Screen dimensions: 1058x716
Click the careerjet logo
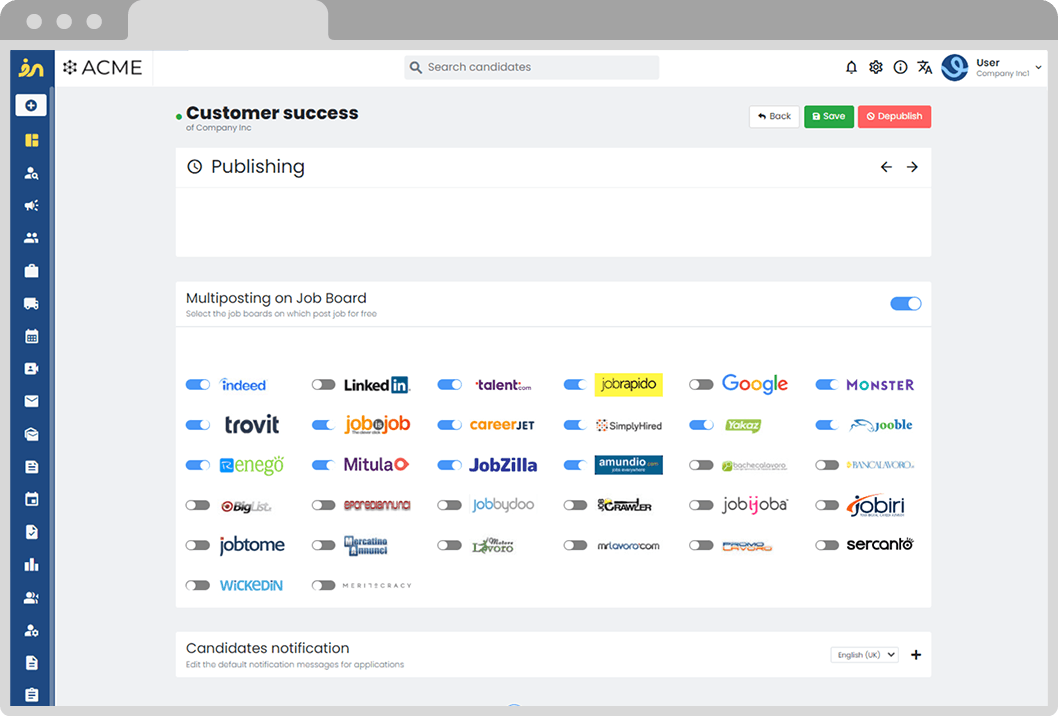(x=502, y=425)
